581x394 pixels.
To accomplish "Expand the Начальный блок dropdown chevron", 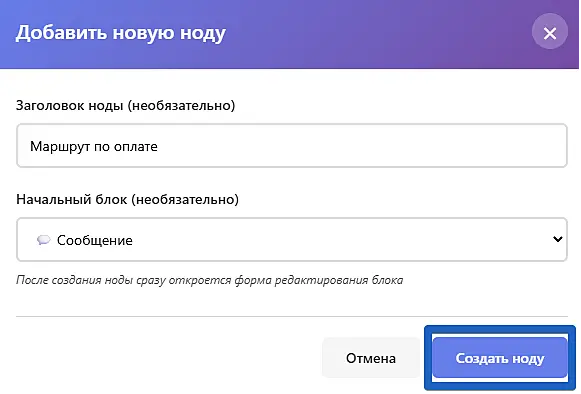I will tap(557, 239).
